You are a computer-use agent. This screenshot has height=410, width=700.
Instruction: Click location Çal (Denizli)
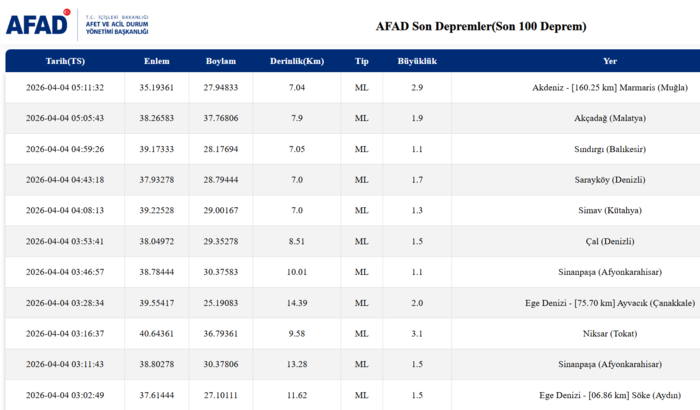pos(610,242)
